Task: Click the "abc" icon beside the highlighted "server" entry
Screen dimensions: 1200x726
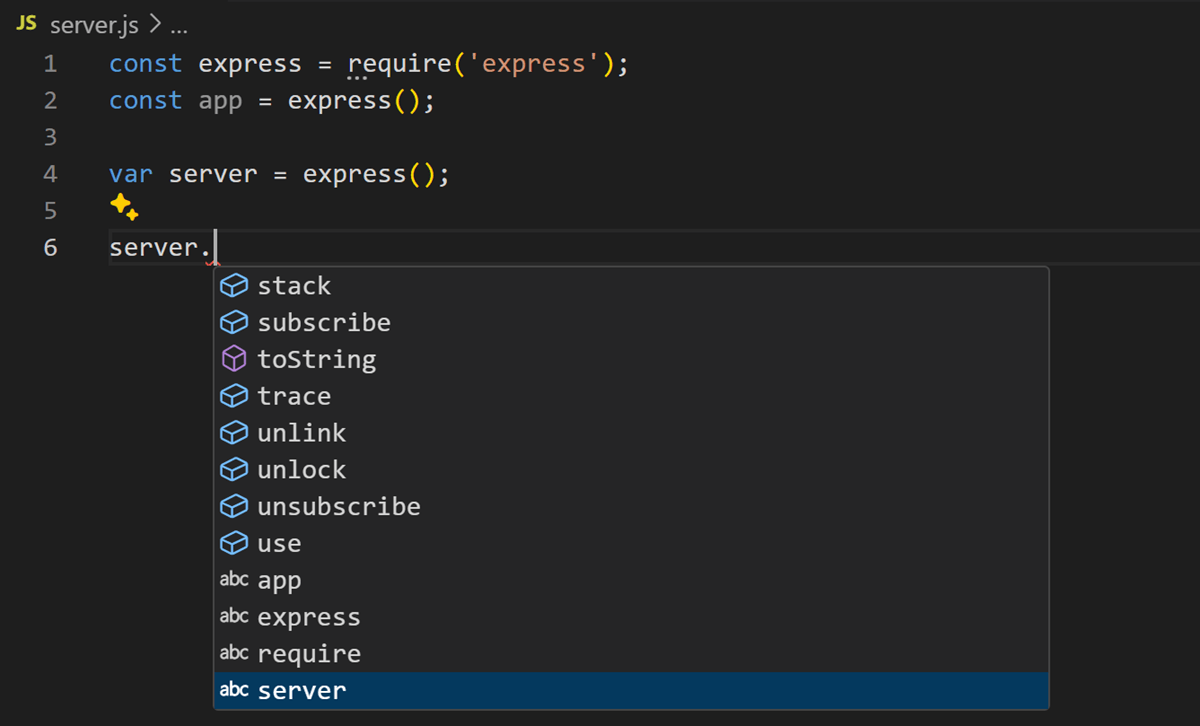Action: click(233, 690)
